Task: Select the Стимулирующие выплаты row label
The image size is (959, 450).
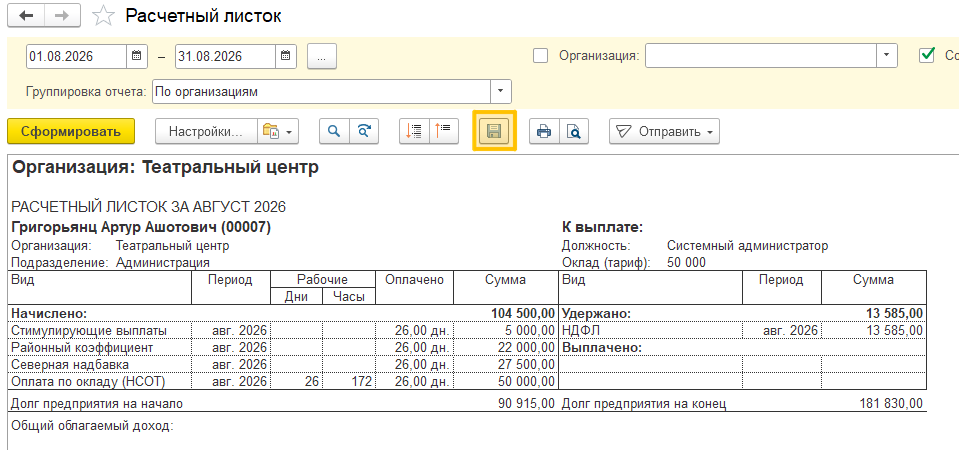Action: click(x=89, y=331)
